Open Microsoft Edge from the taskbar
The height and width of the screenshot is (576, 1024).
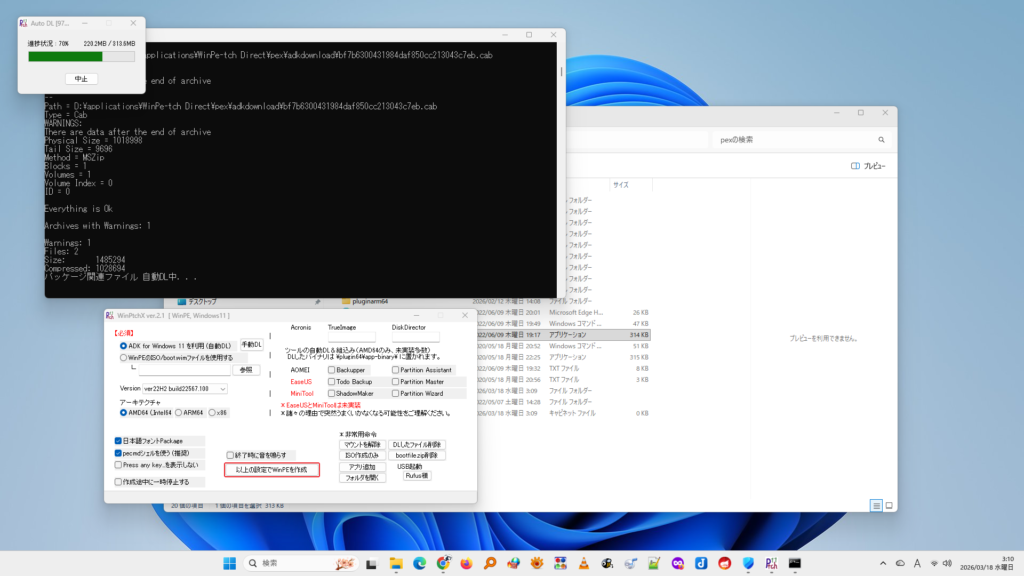click(419, 563)
